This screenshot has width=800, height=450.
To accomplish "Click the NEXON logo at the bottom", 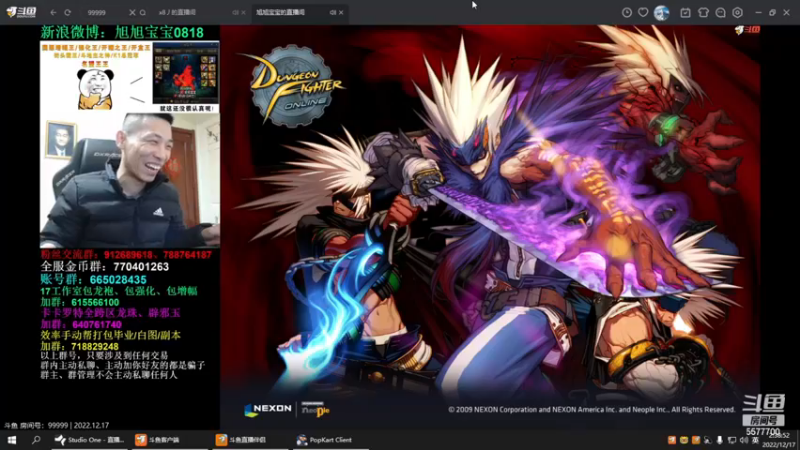I will click(268, 409).
